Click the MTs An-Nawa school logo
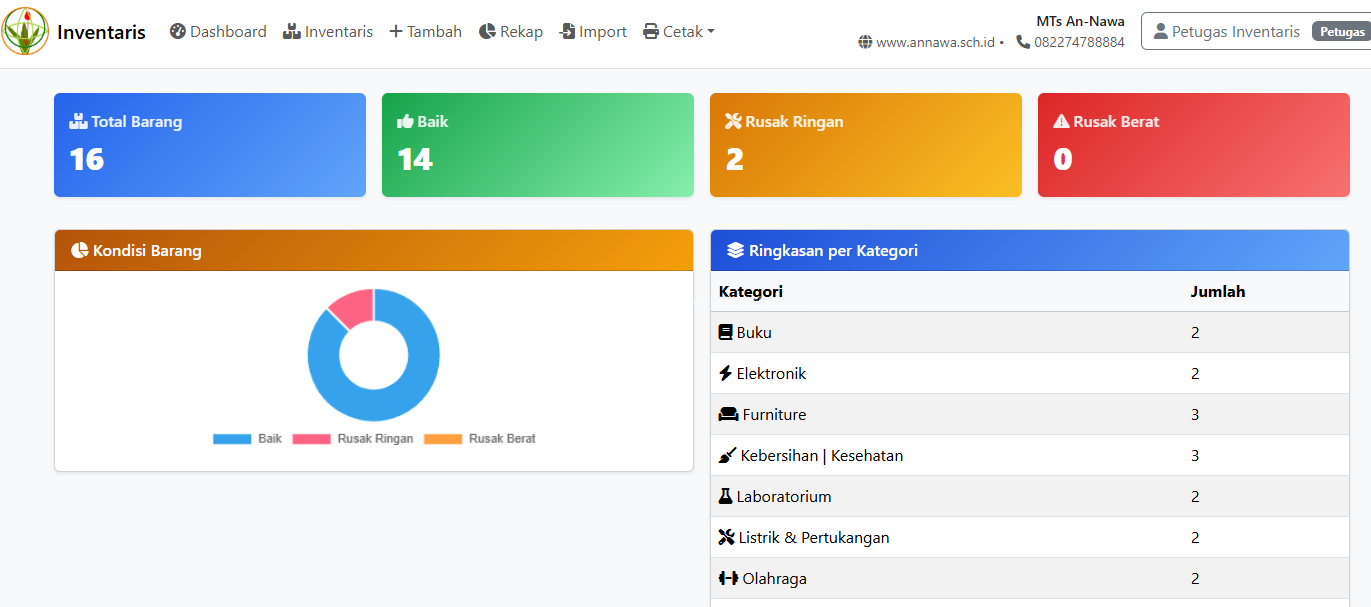 (25, 31)
